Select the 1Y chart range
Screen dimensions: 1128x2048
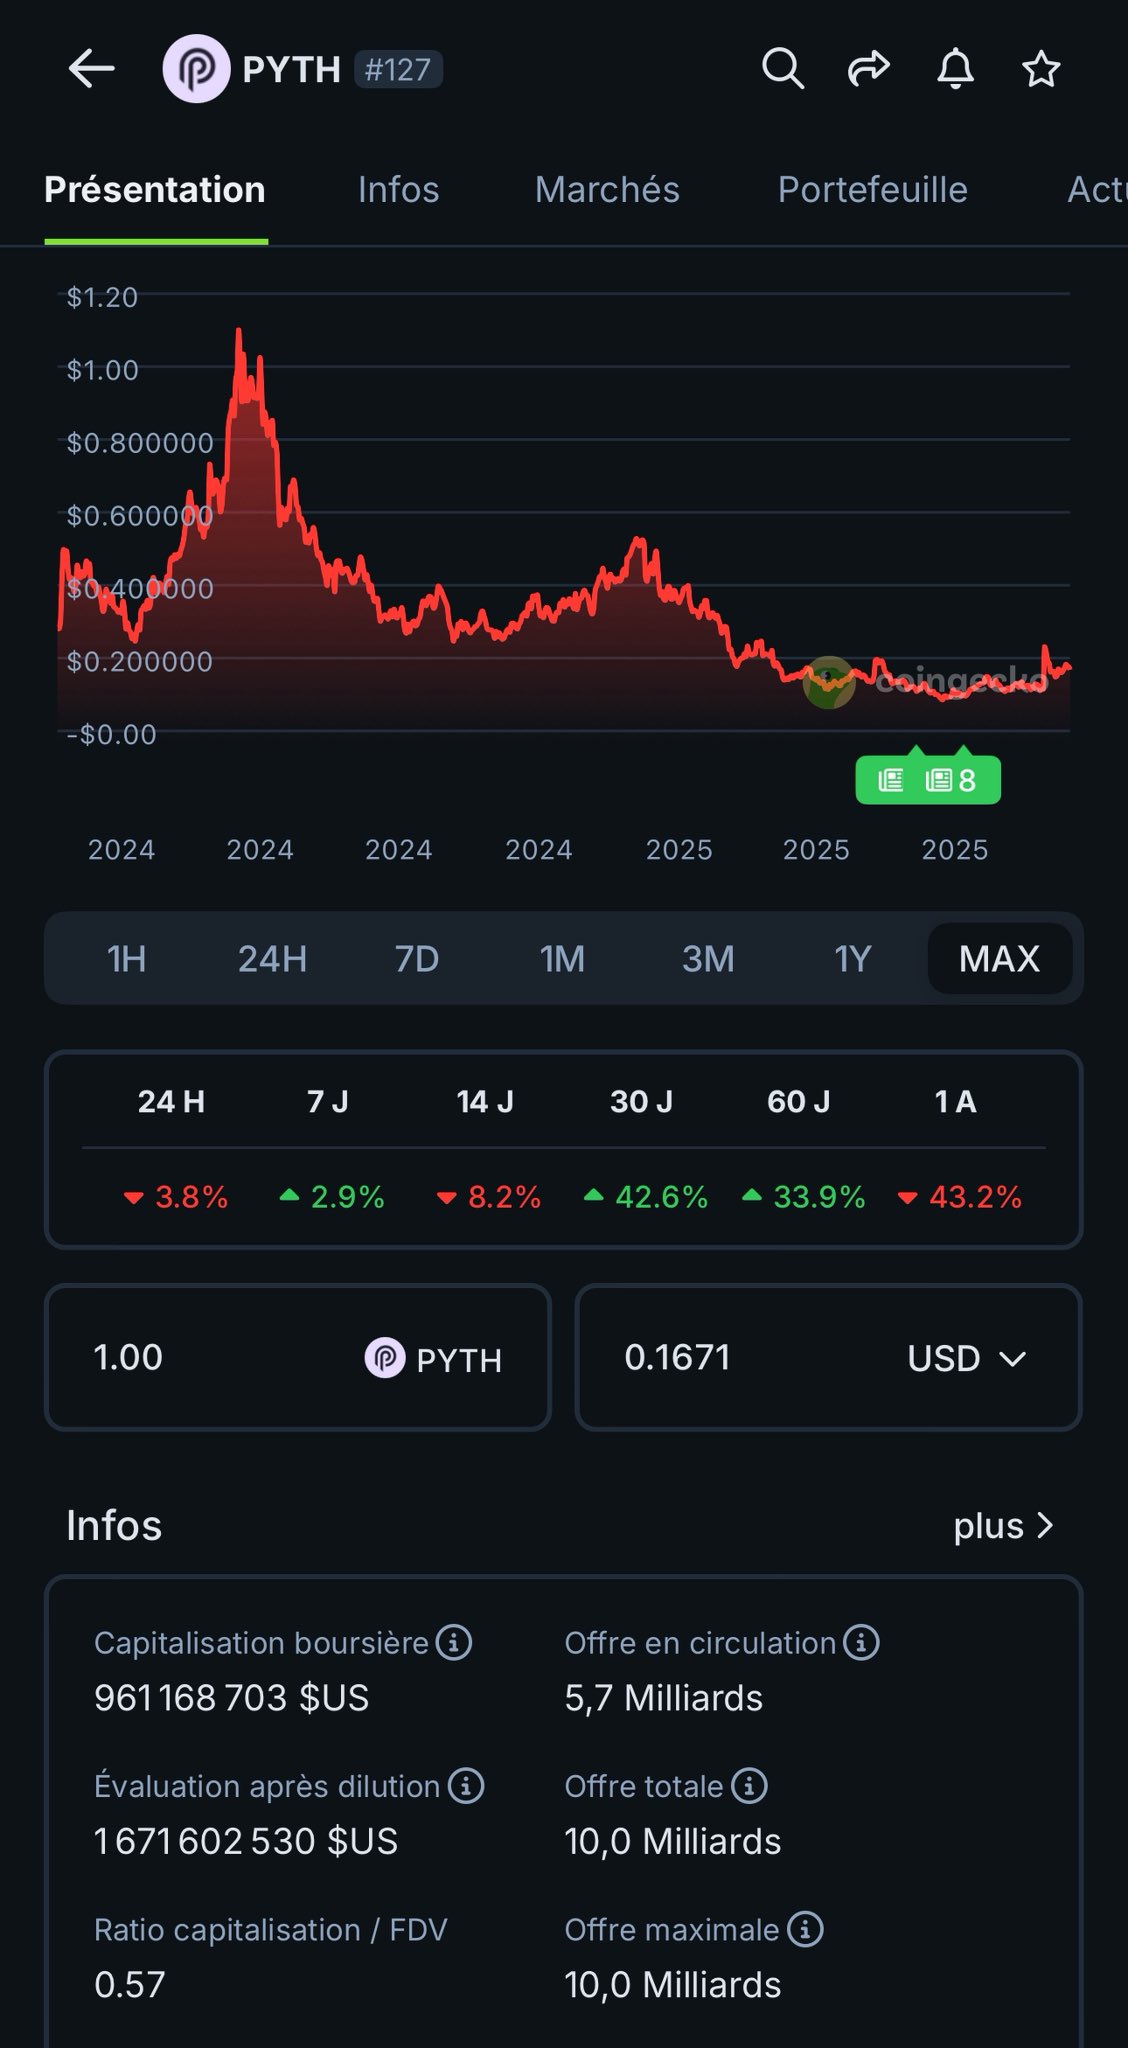tap(853, 958)
